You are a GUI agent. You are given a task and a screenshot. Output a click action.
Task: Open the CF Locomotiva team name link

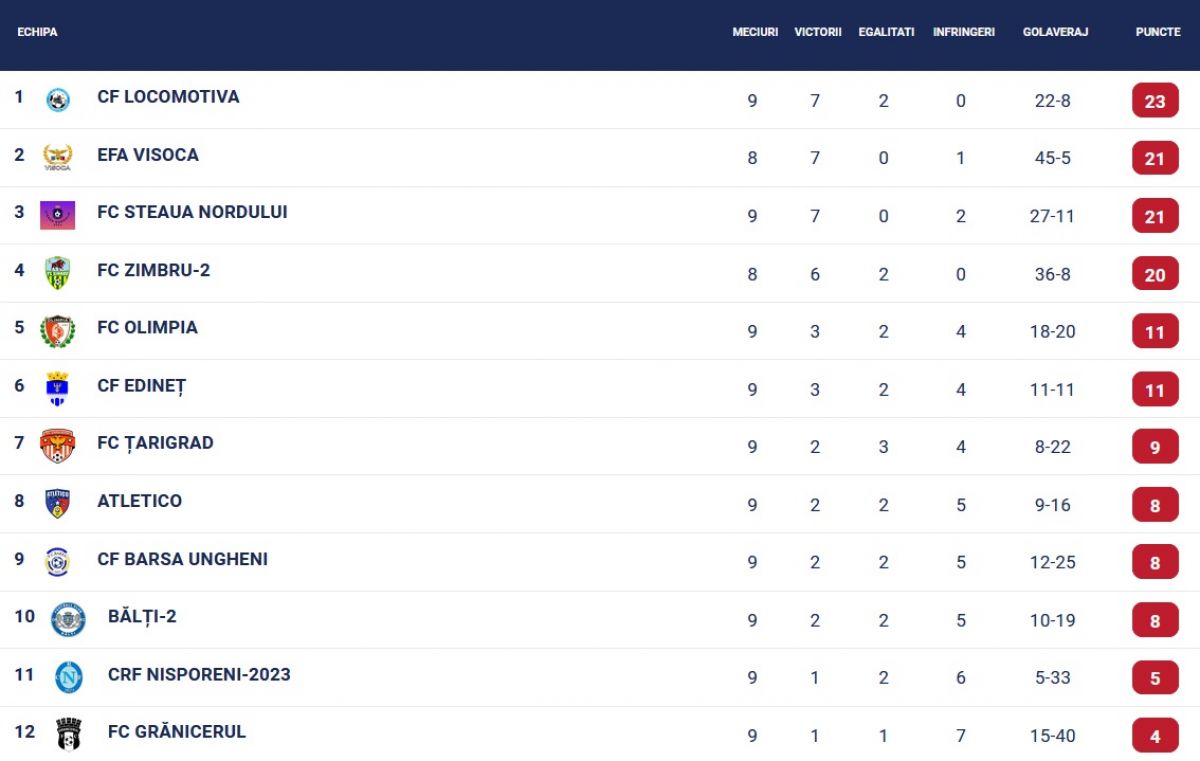click(168, 97)
